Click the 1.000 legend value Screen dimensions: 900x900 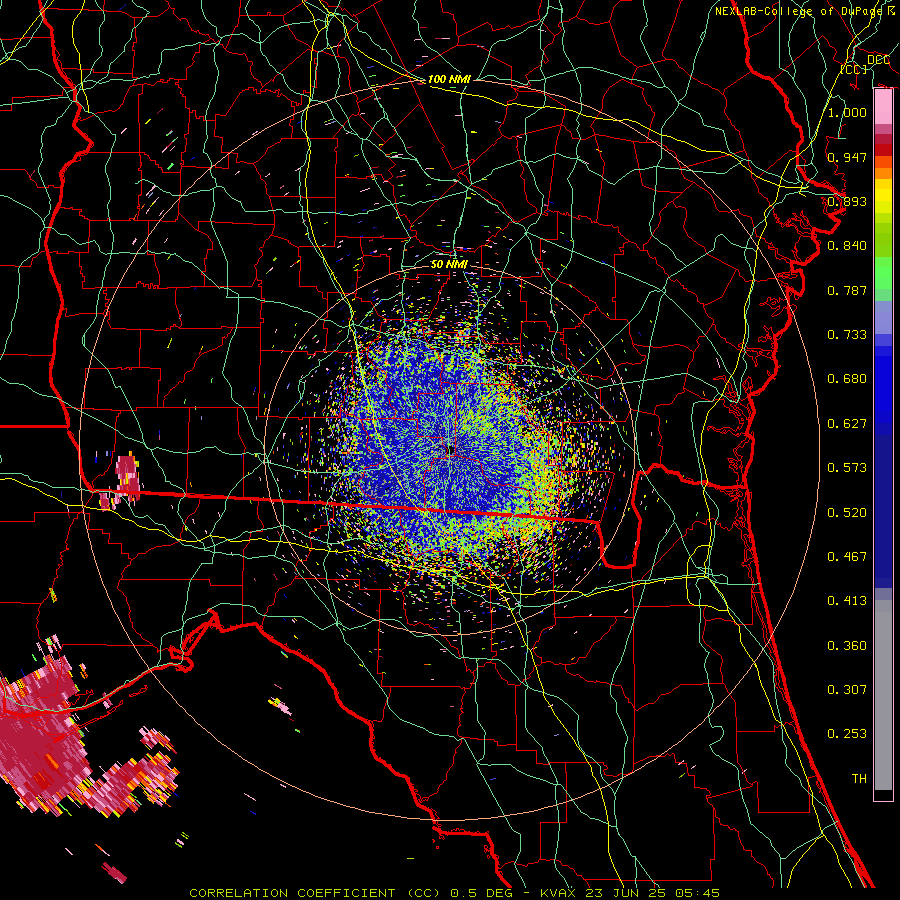(847, 112)
